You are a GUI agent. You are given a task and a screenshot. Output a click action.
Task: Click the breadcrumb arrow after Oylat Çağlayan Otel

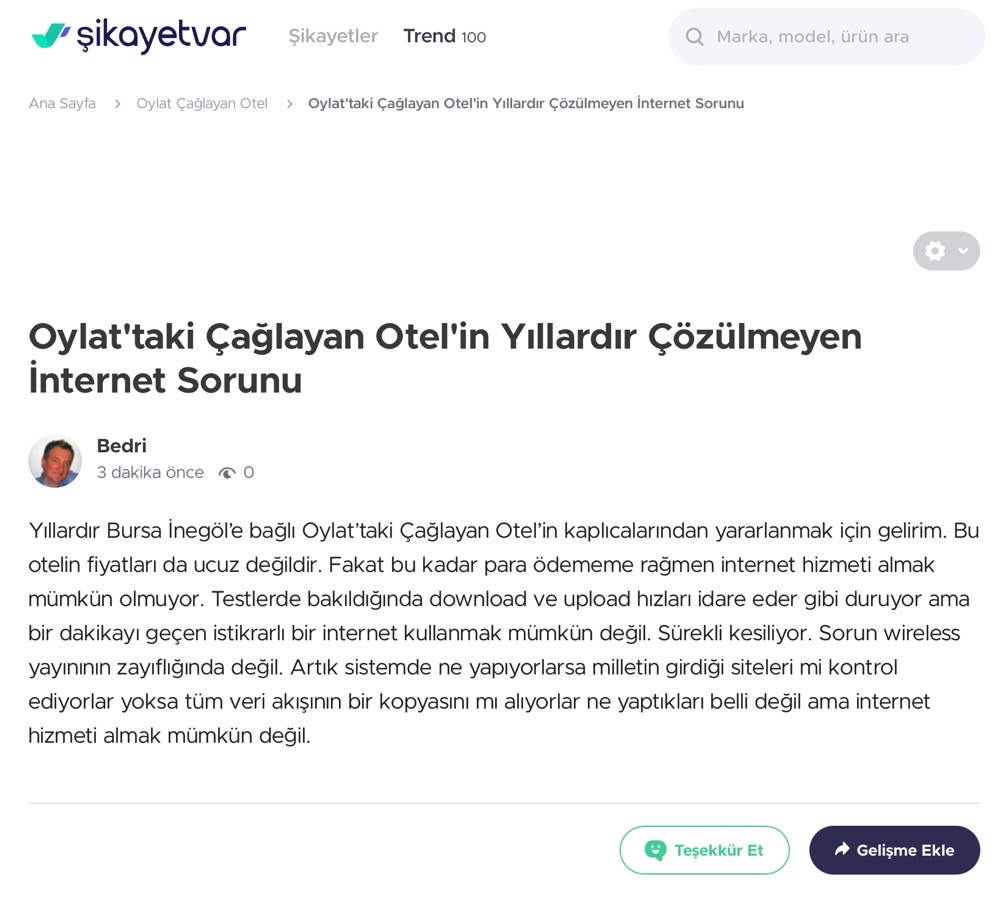[290, 104]
